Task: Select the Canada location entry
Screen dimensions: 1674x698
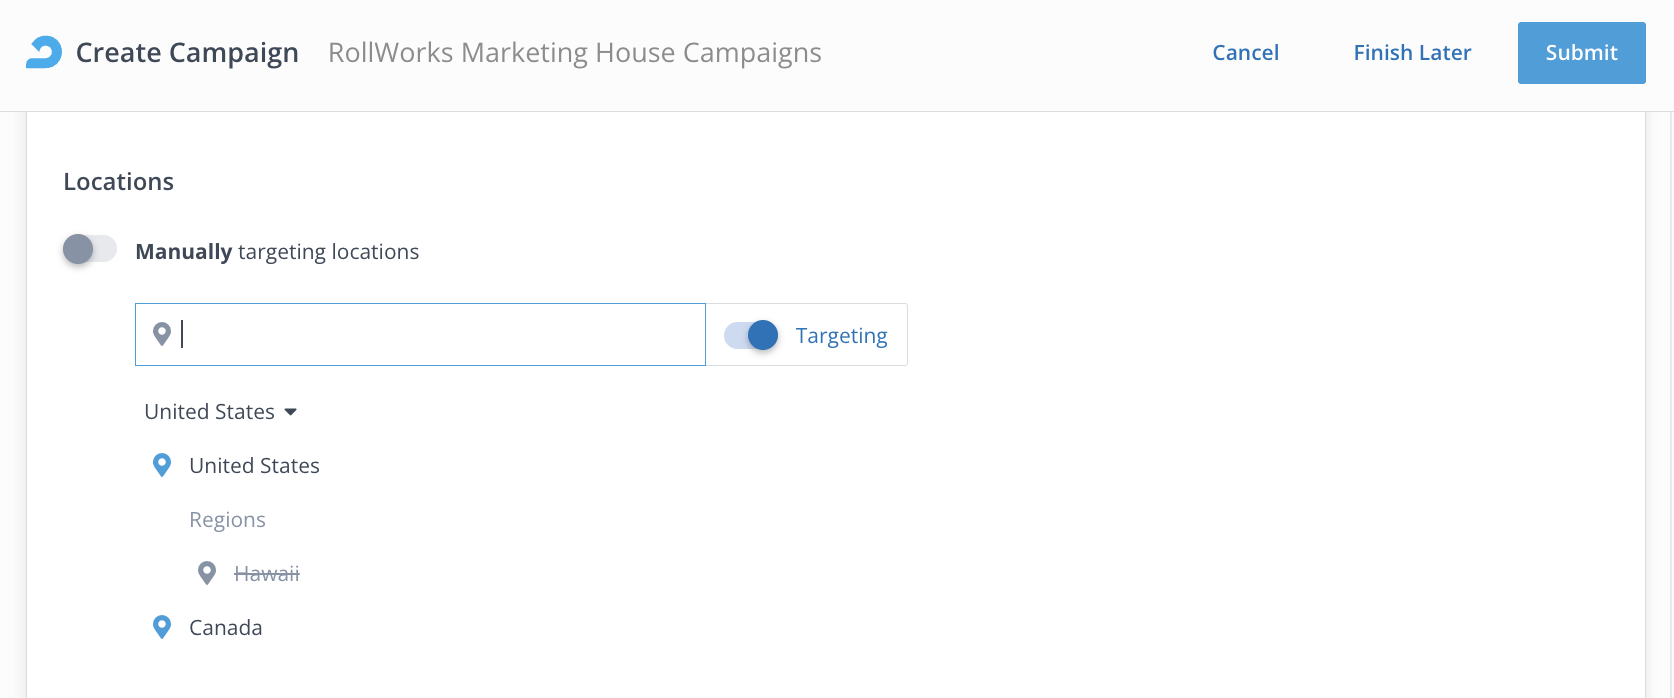Action: coord(226,628)
